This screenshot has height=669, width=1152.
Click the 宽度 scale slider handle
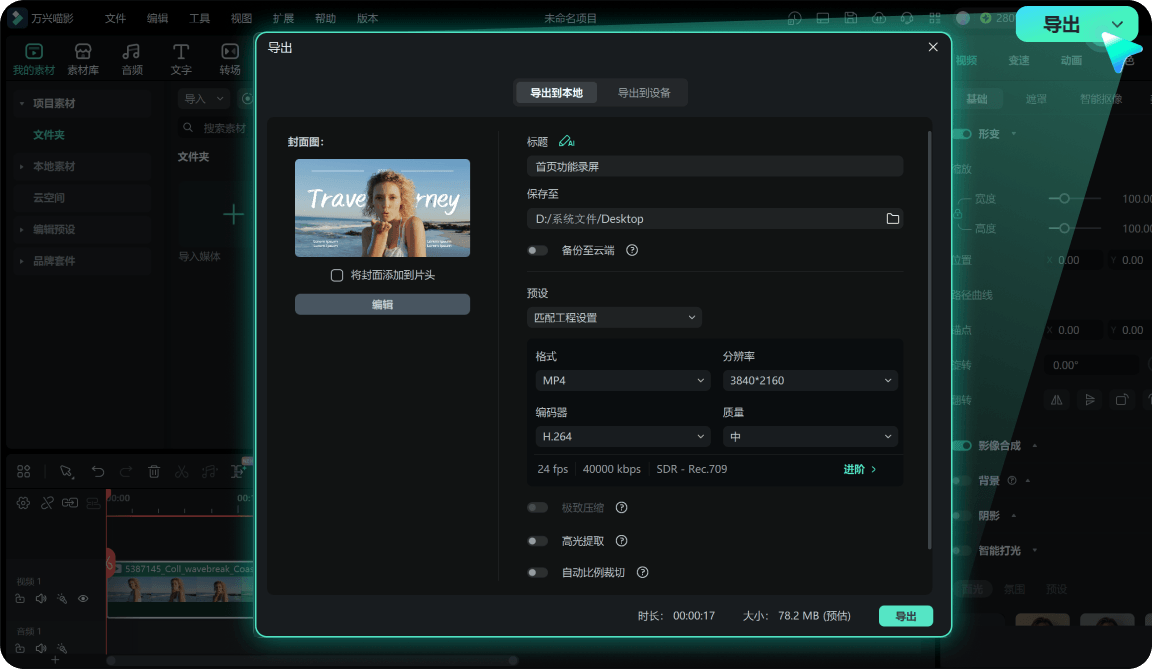click(1064, 198)
